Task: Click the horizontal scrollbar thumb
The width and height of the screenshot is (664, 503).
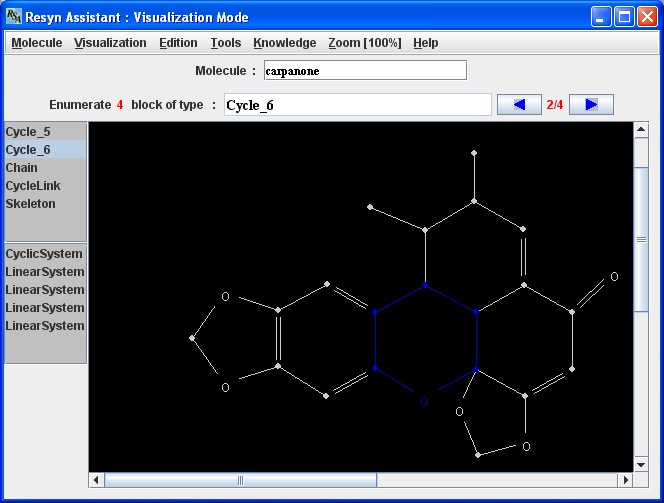Action: [x=241, y=480]
